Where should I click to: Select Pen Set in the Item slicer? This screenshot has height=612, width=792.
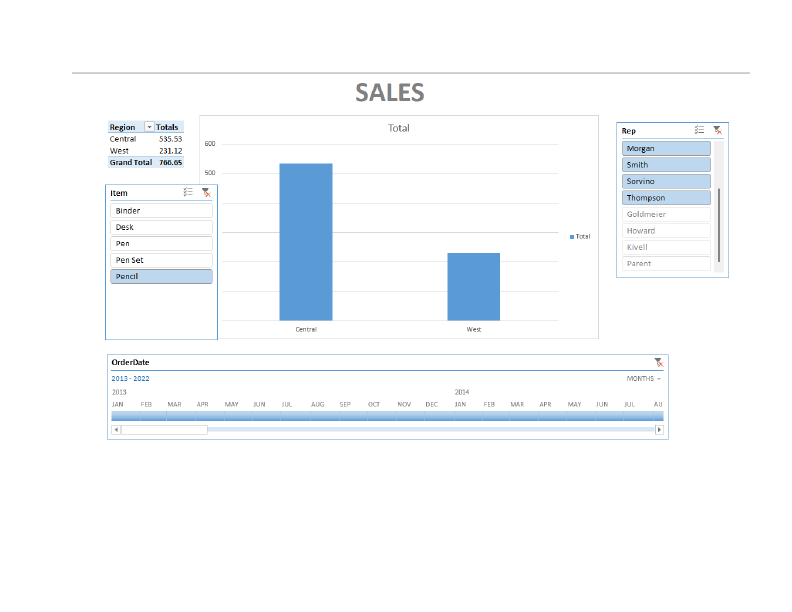(x=161, y=260)
